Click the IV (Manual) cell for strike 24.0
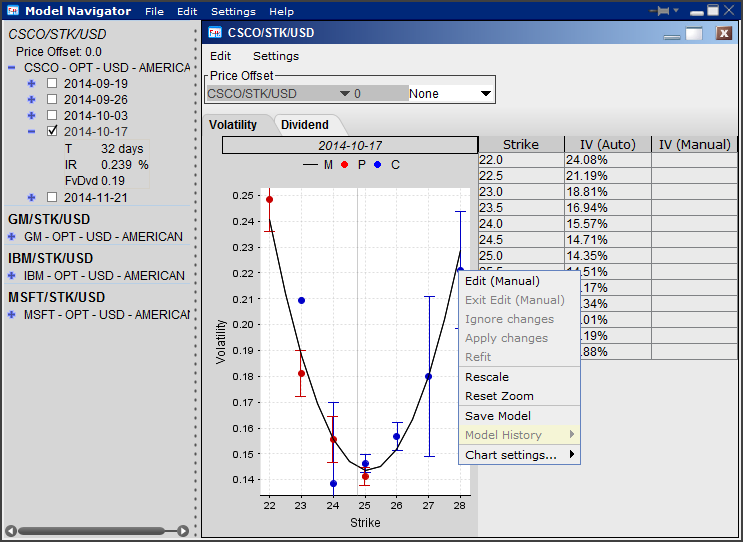The height and width of the screenshot is (542, 743). [x=694, y=224]
